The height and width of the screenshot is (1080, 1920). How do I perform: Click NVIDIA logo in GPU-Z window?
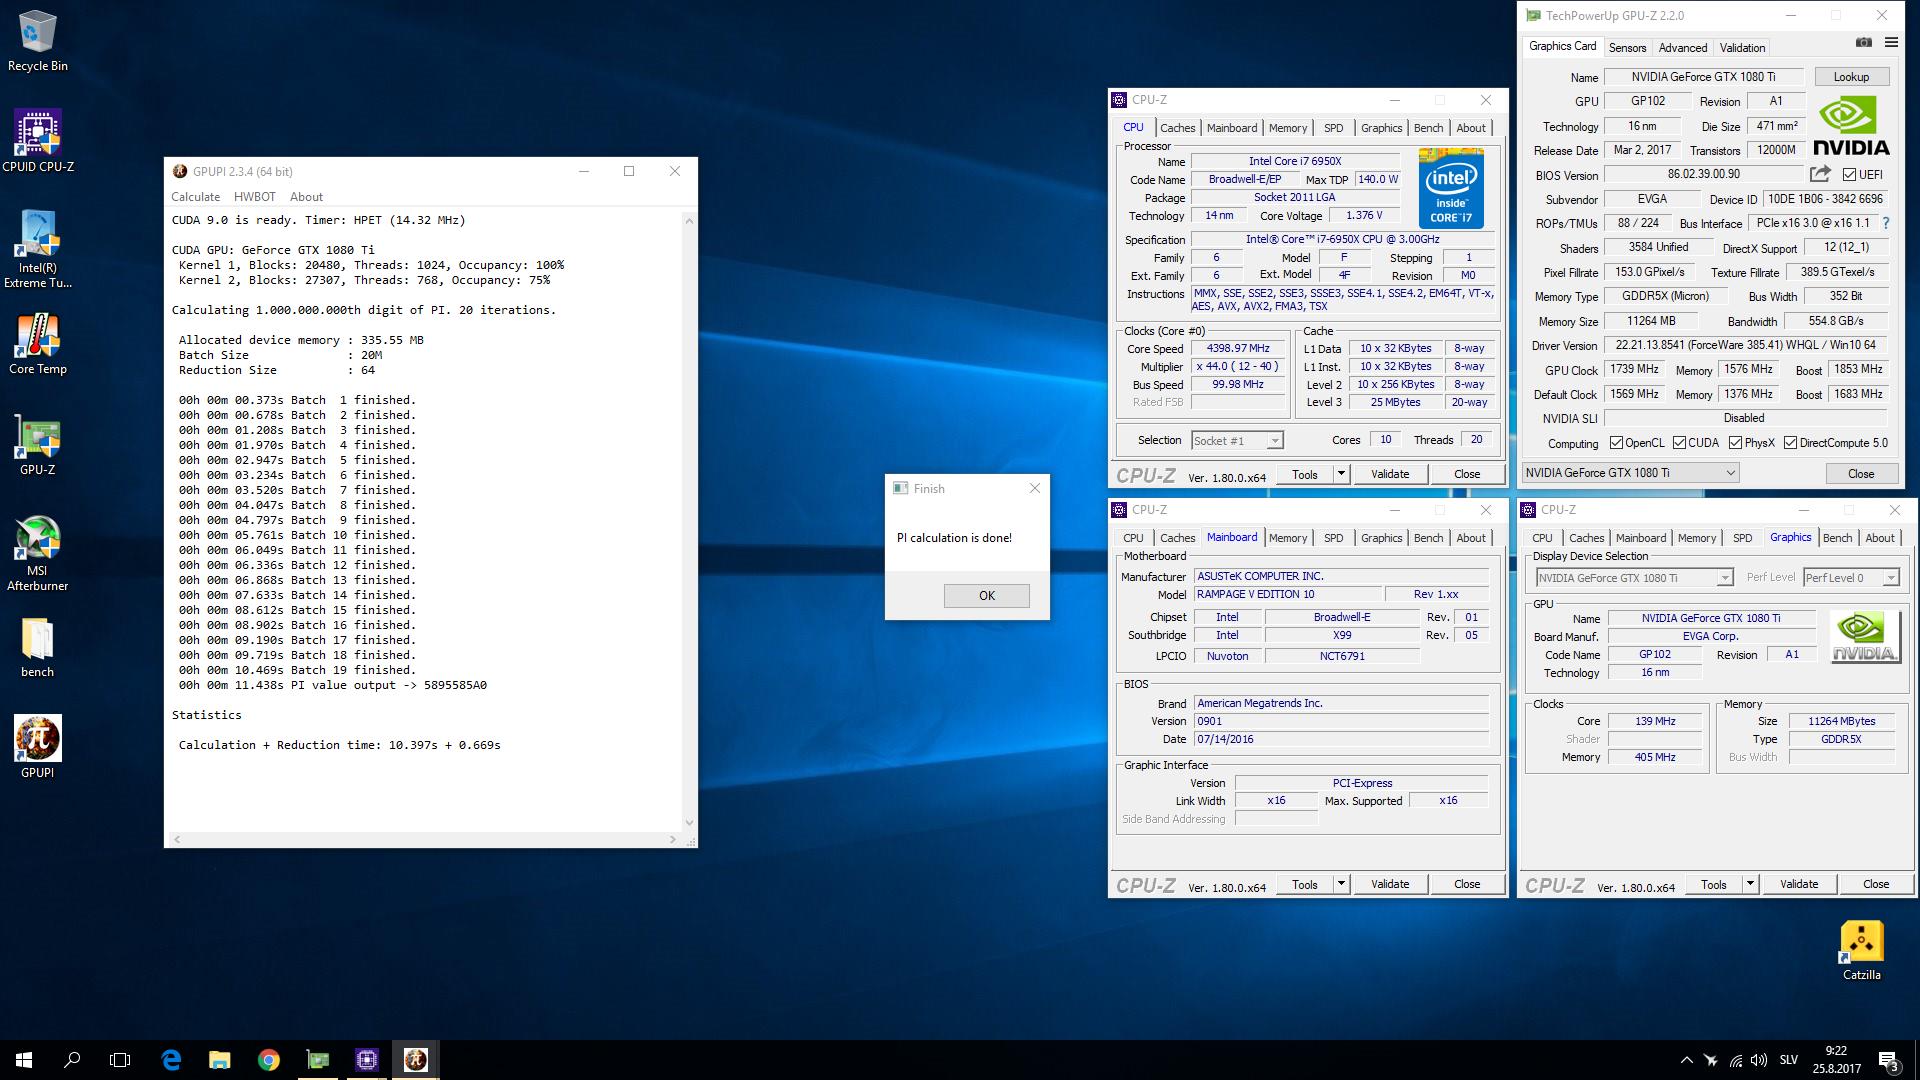tap(1851, 126)
